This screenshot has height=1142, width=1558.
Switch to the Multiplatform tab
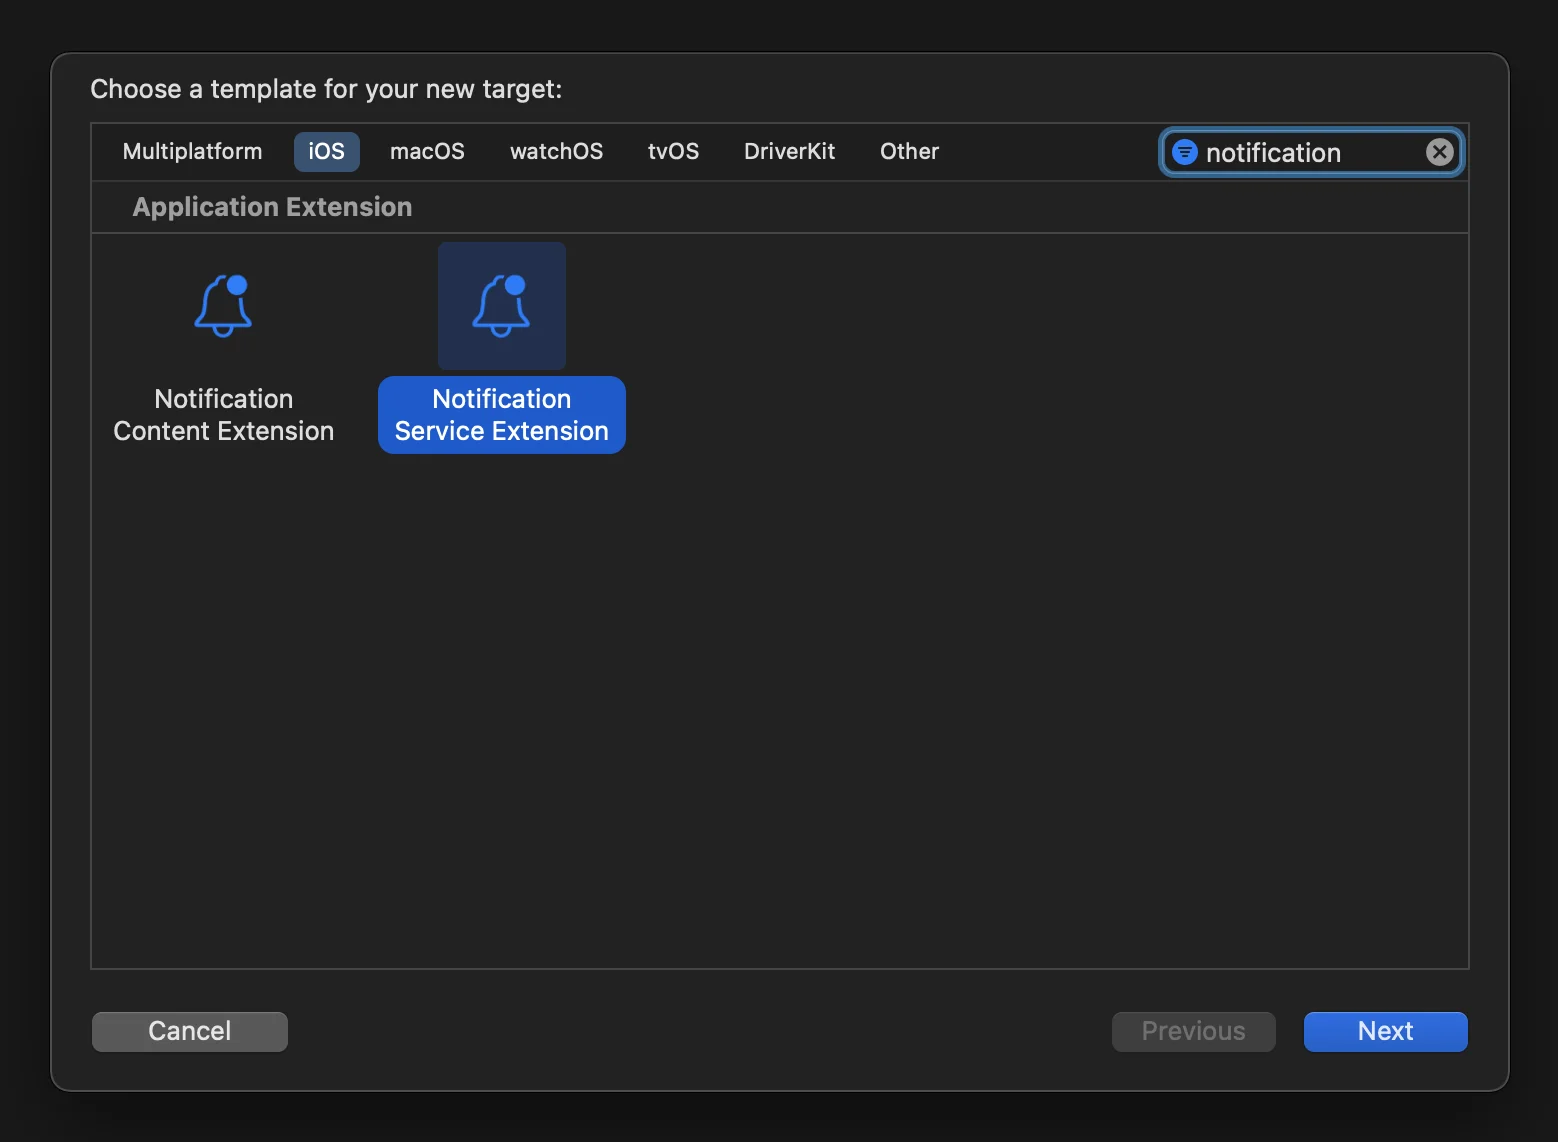tap(191, 151)
